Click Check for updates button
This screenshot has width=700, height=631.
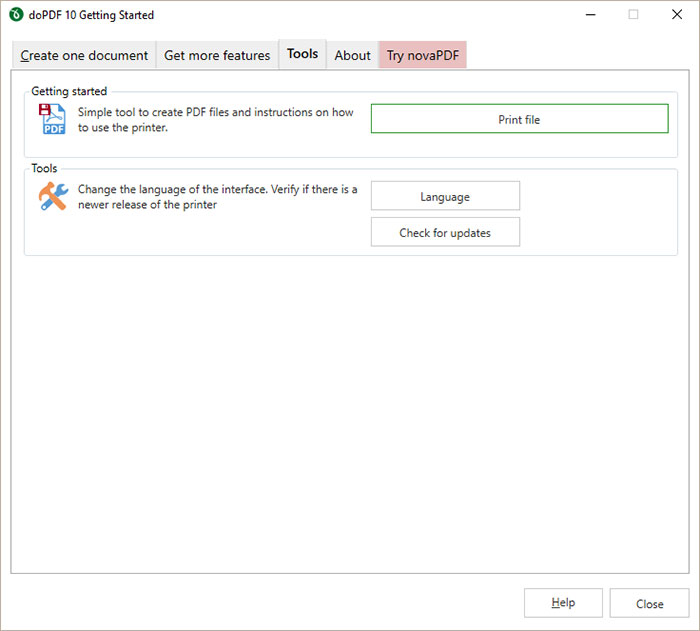click(x=445, y=232)
